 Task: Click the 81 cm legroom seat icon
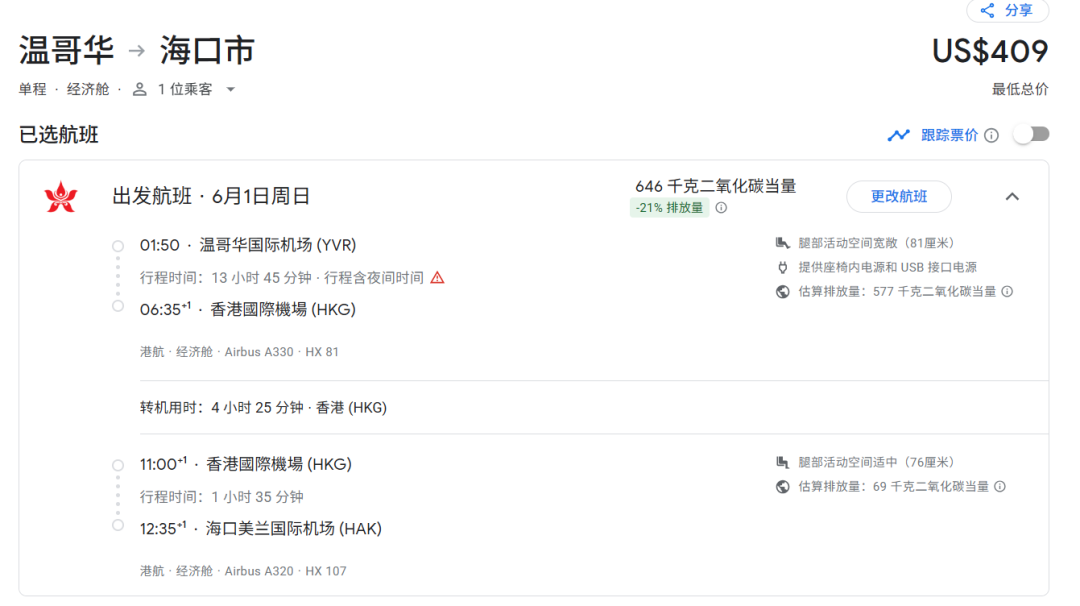click(783, 243)
